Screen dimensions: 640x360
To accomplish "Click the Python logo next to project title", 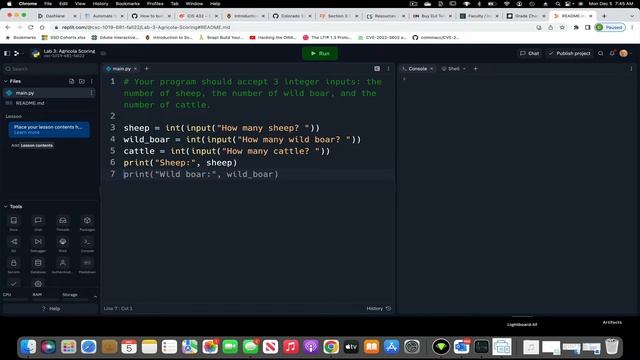I will [x=36, y=53].
